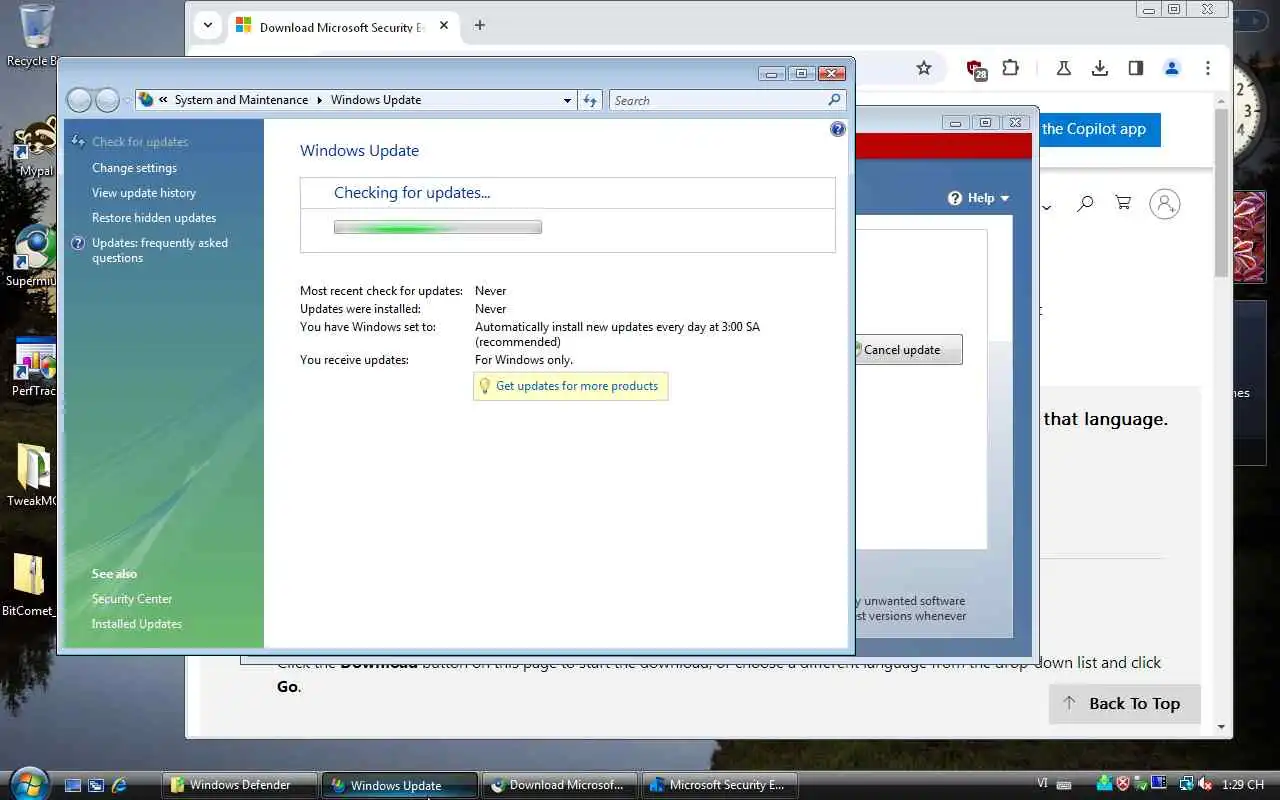This screenshot has height=800, width=1280.
Task: Switch to the Download Microsof... taskbar button
Action: [559, 785]
